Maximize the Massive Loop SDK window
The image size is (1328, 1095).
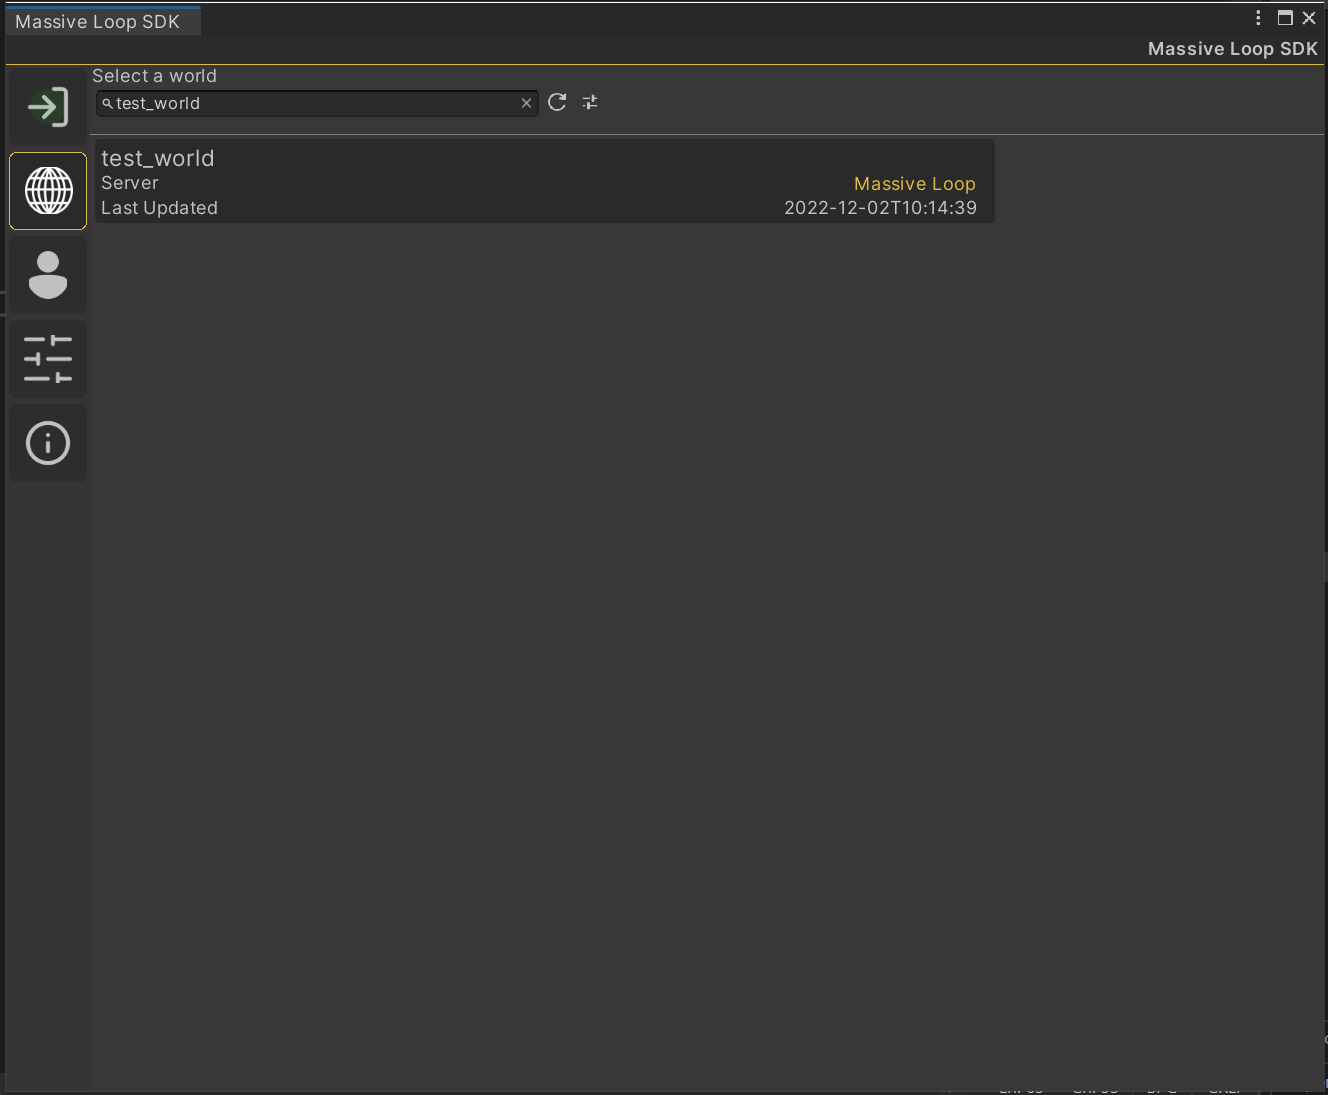click(x=1285, y=18)
